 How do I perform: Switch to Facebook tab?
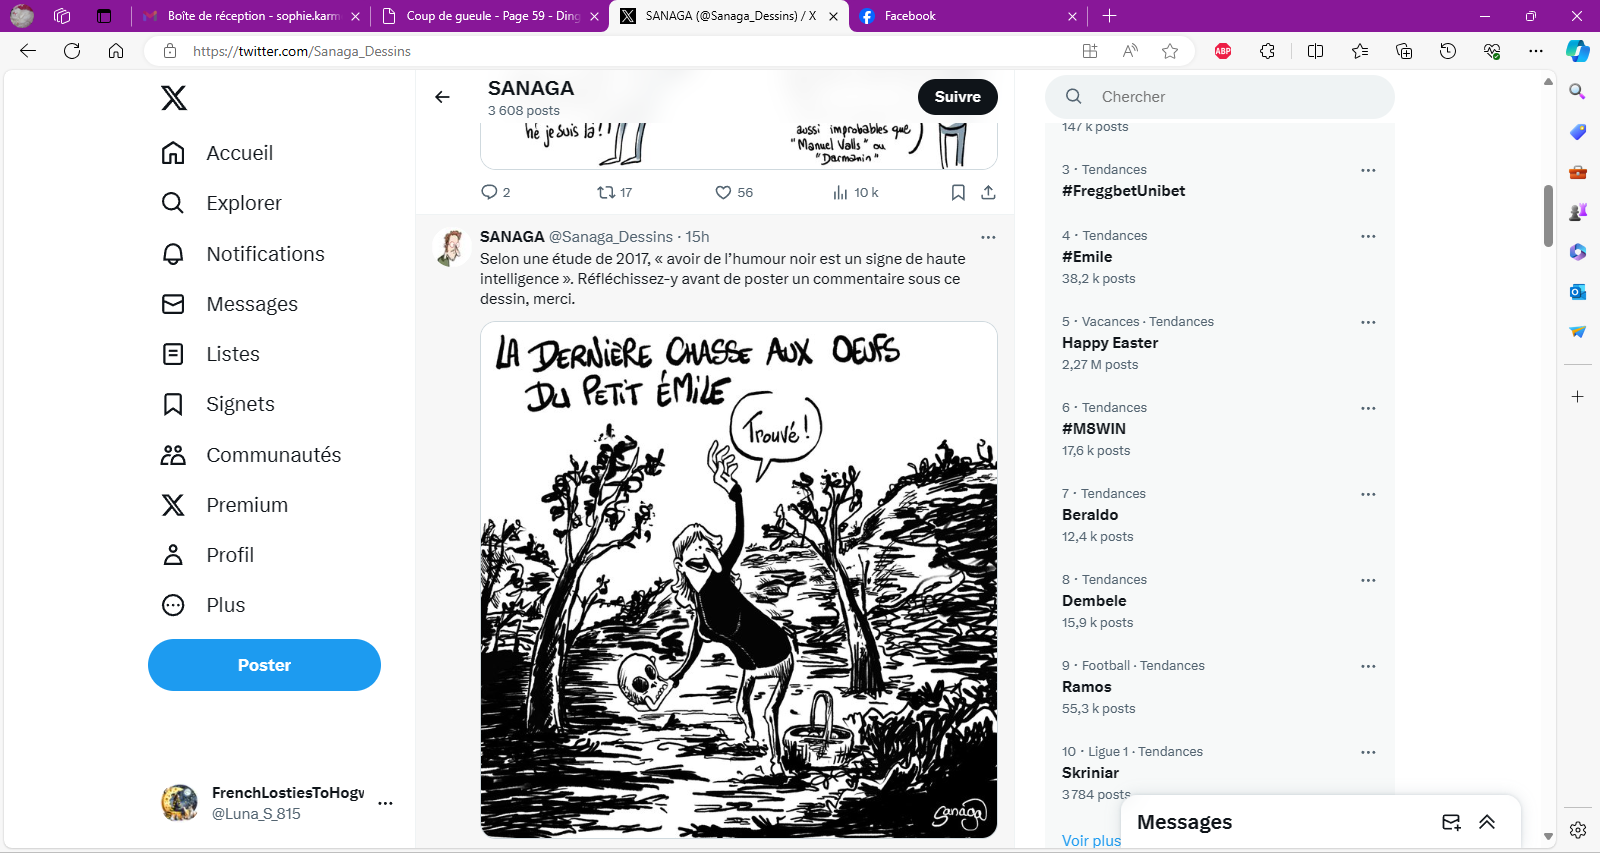pyautogui.click(x=968, y=16)
